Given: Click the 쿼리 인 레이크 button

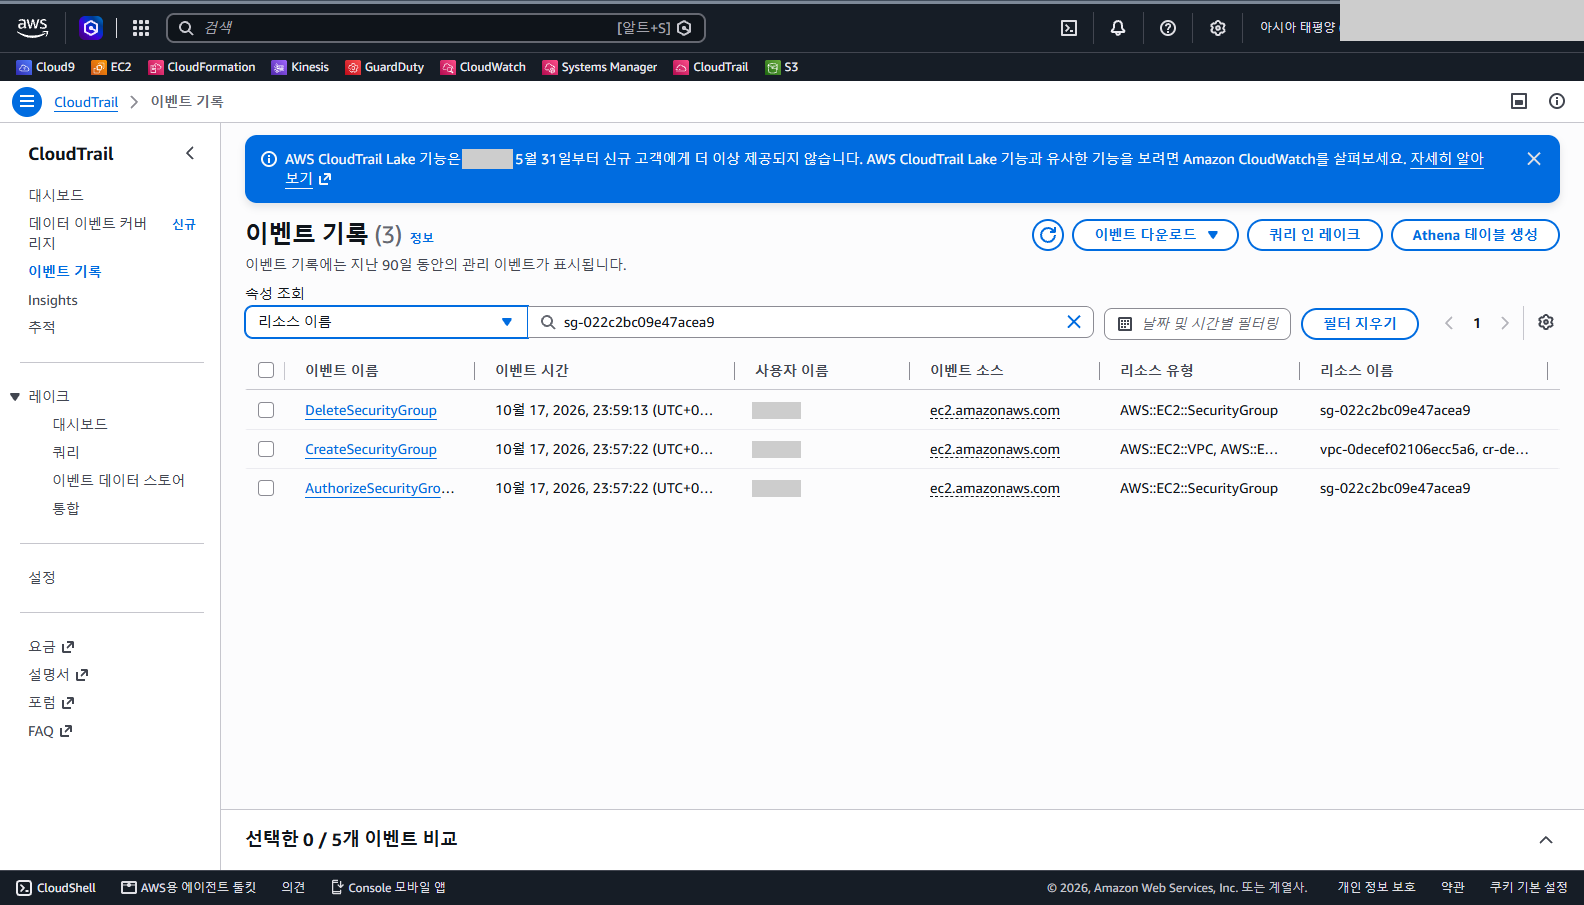Looking at the screenshot, I should click(x=1315, y=235).
